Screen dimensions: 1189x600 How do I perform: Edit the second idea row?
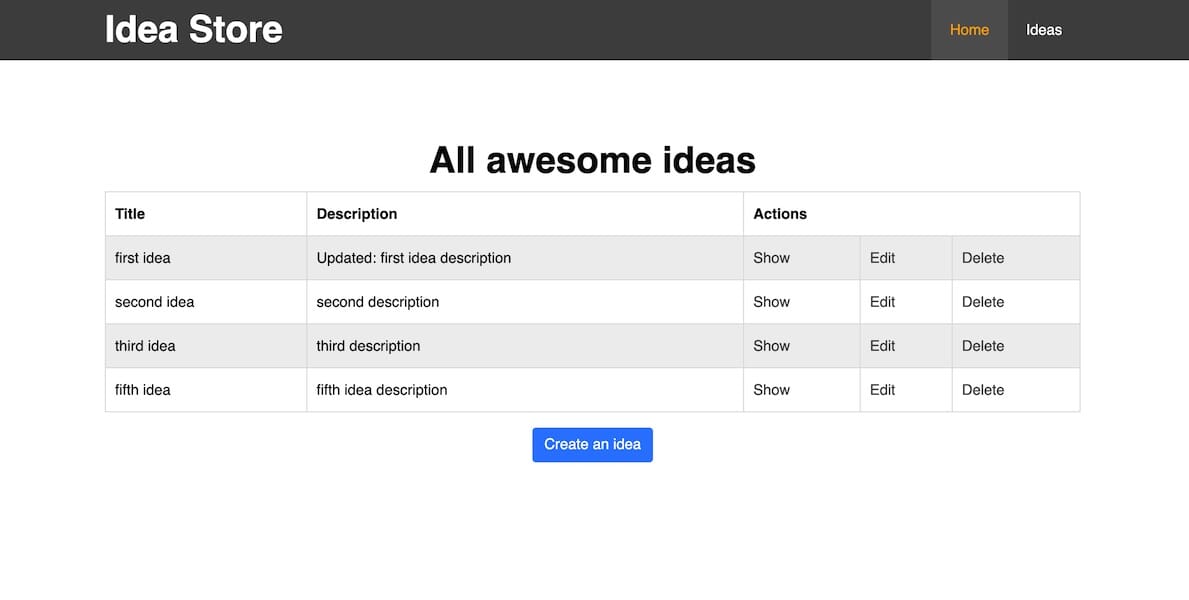(882, 302)
